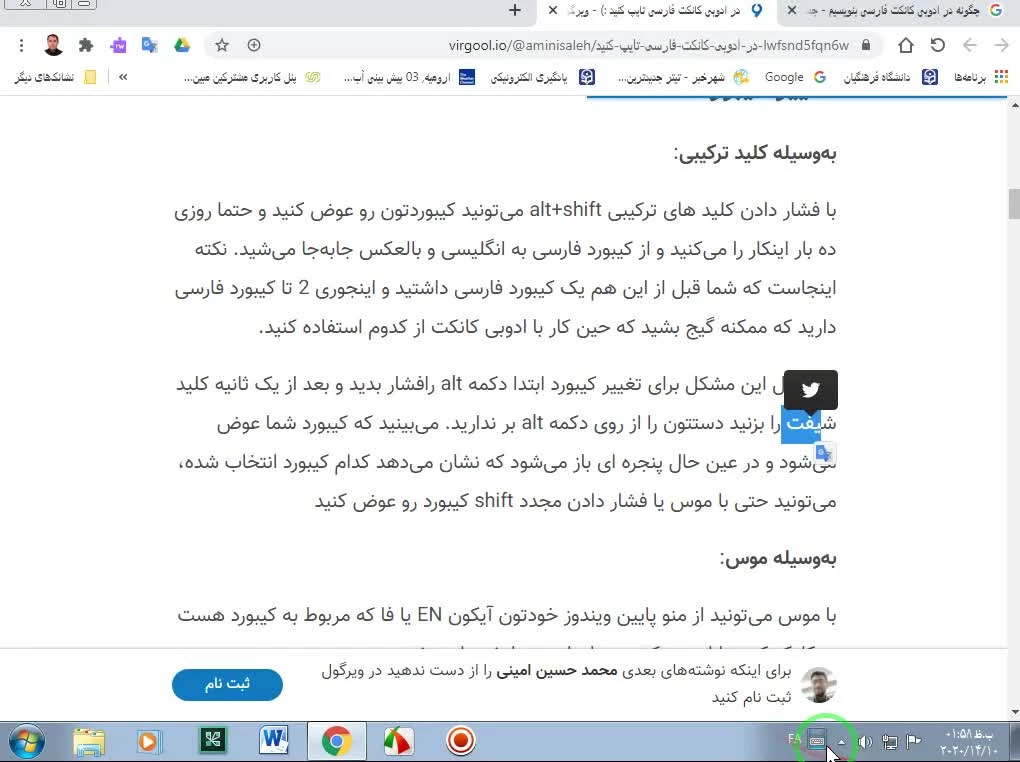1020x762 pixels.
Task: Open the Google Drive extension
Action: click(x=182, y=45)
